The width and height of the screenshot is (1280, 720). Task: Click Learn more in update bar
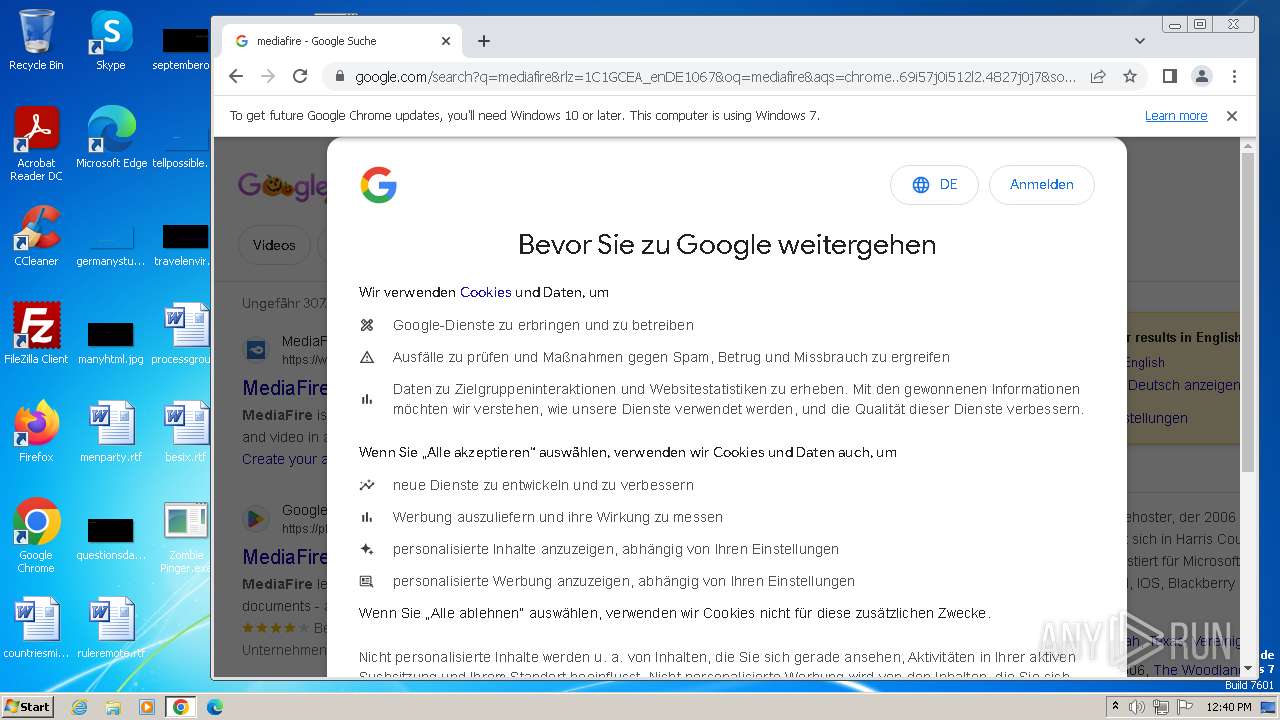(x=1176, y=116)
